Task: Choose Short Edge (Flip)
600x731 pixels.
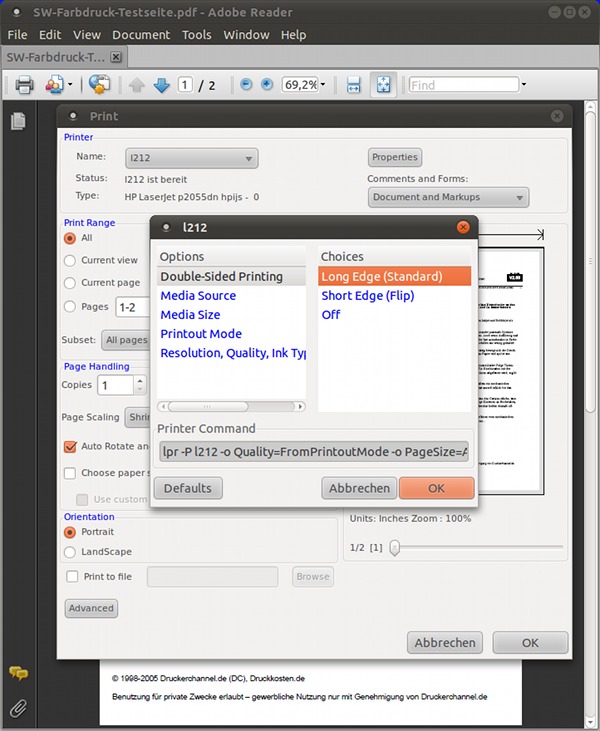Action: pos(394,296)
